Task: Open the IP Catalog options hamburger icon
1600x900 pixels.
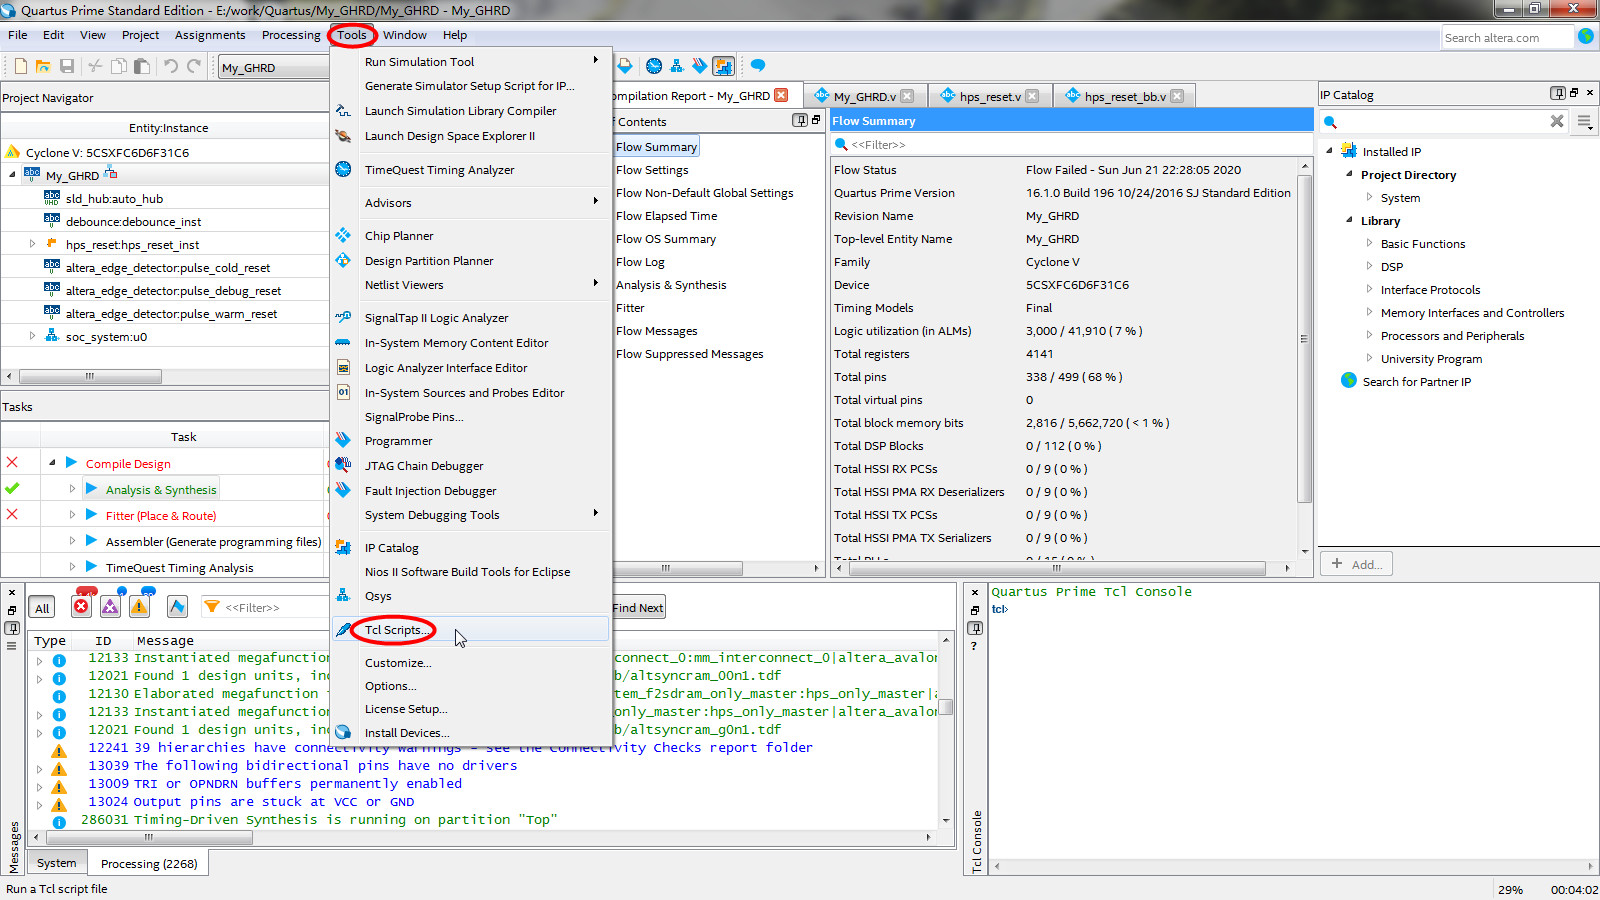Action: [x=1585, y=121]
